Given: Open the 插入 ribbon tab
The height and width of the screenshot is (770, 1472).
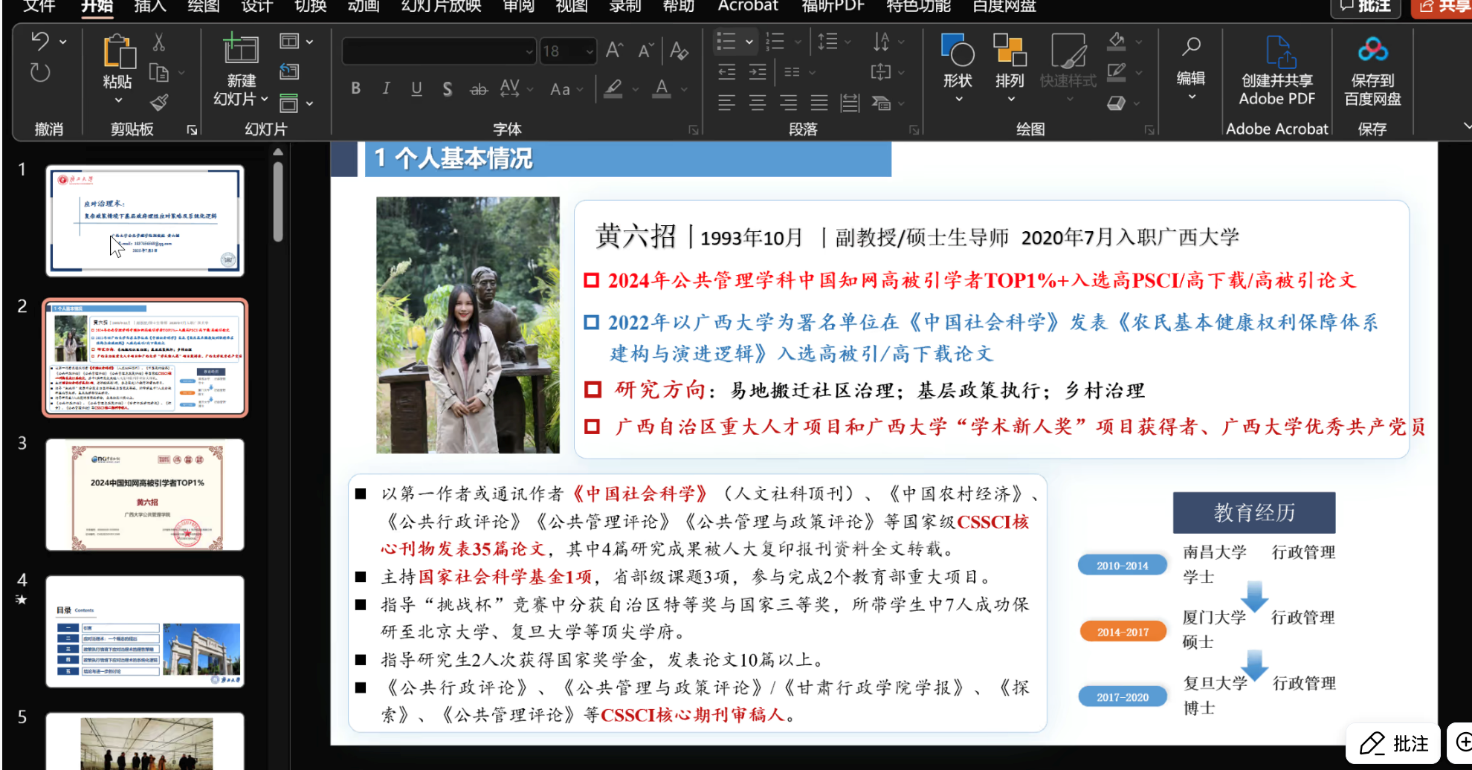Looking at the screenshot, I should (x=150, y=6).
